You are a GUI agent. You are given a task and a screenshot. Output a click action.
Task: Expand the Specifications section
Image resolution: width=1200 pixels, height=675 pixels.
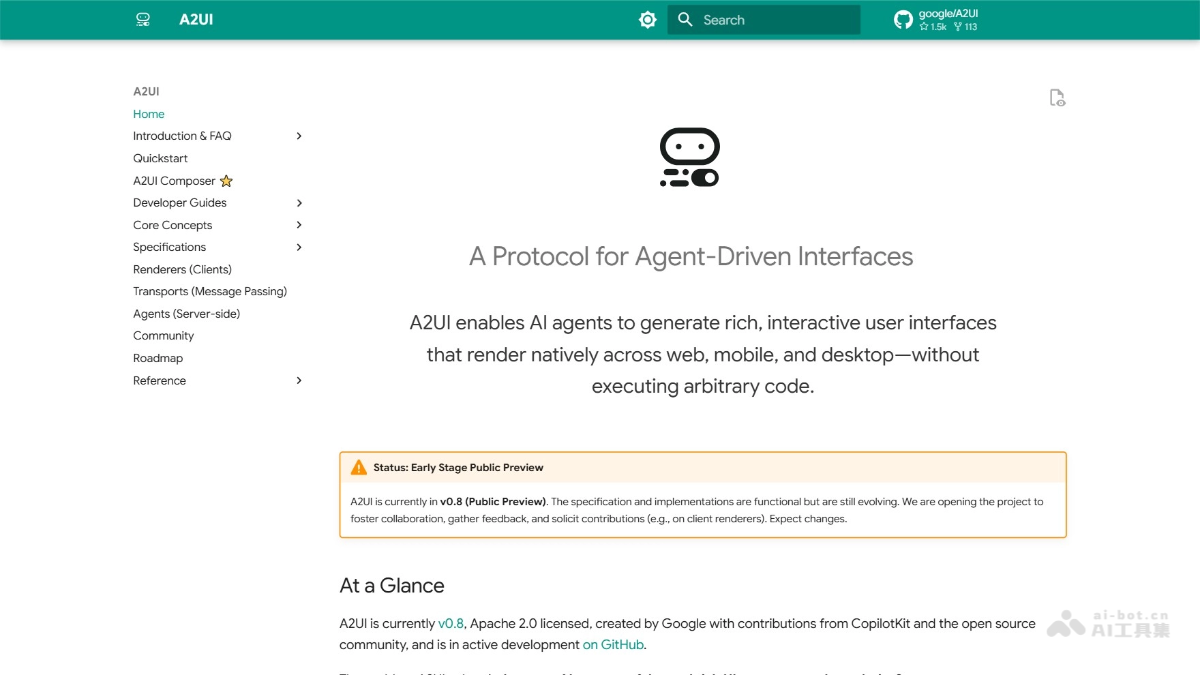point(299,246)
